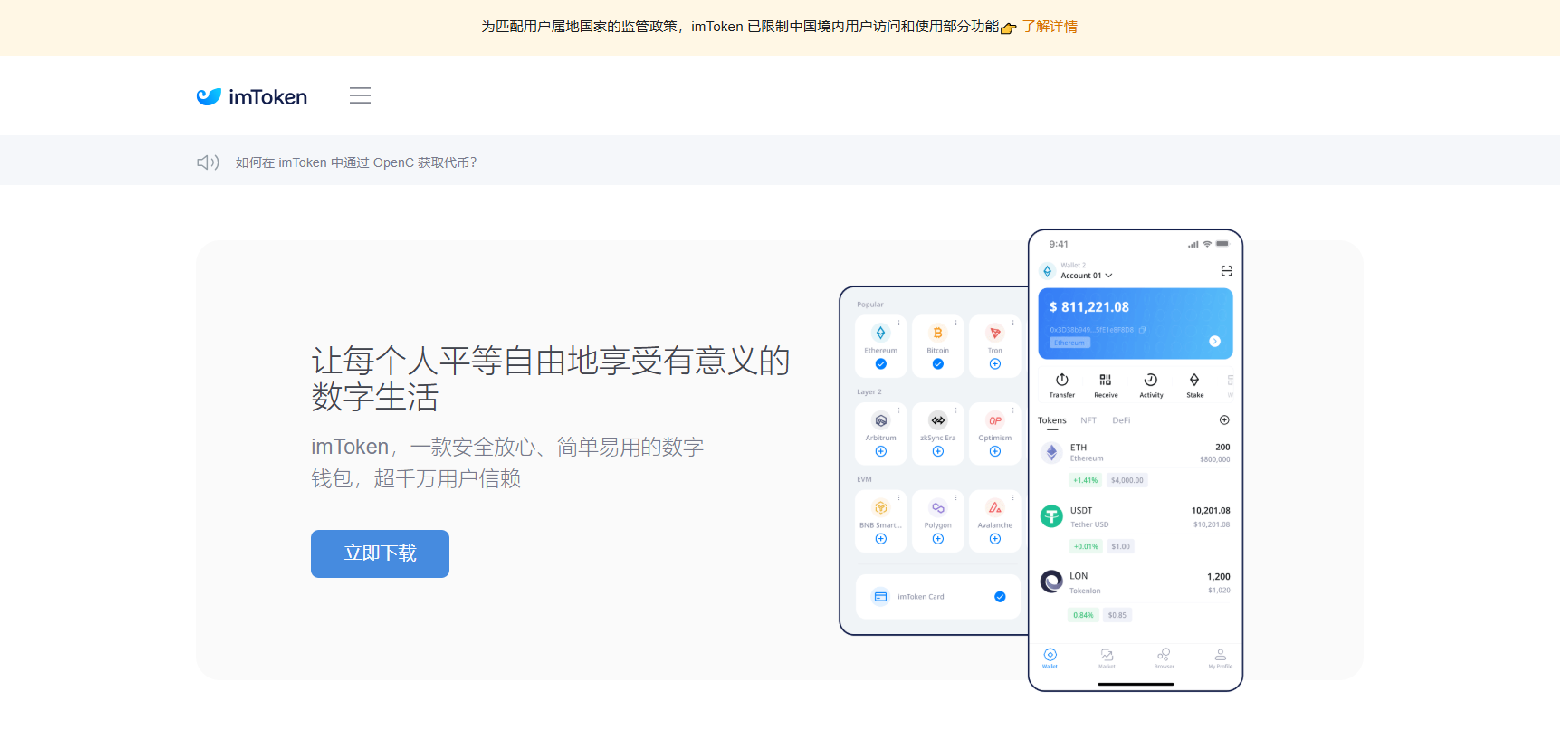Click the $ 811,221.08 balance
This screenshot has width=1560, height=733.
1089,307
